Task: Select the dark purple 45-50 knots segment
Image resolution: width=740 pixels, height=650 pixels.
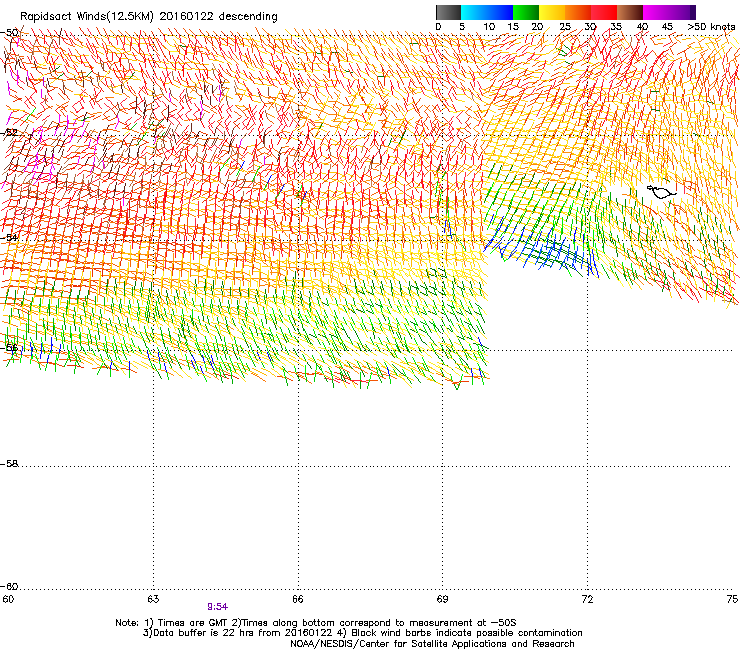Action: tap(682, 12)
